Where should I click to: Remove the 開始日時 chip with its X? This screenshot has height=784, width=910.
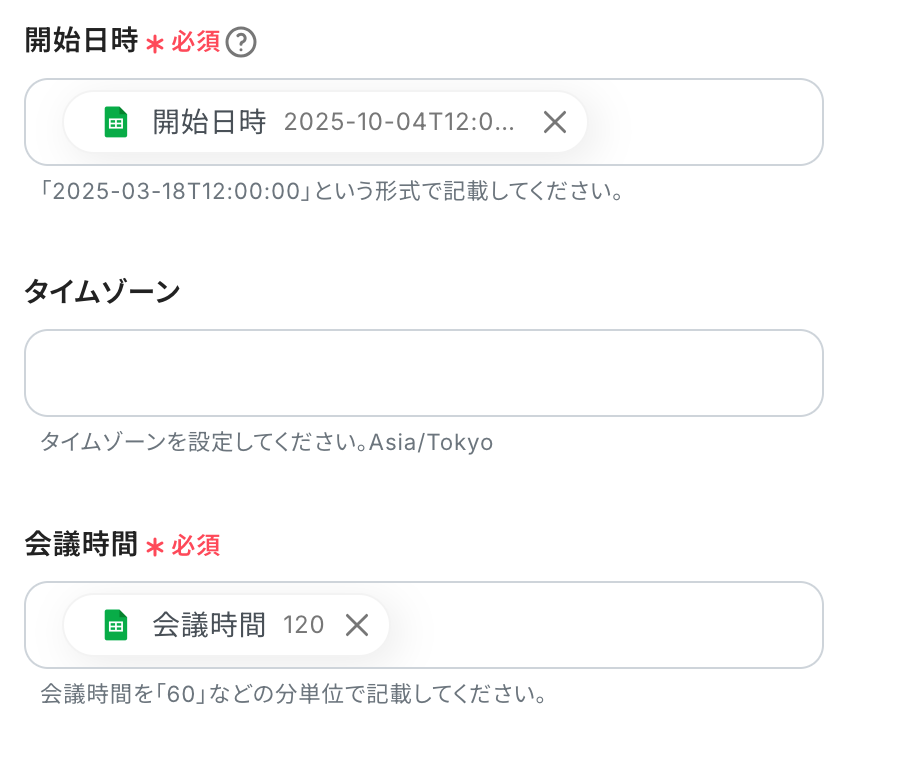[x=555, y=122]
